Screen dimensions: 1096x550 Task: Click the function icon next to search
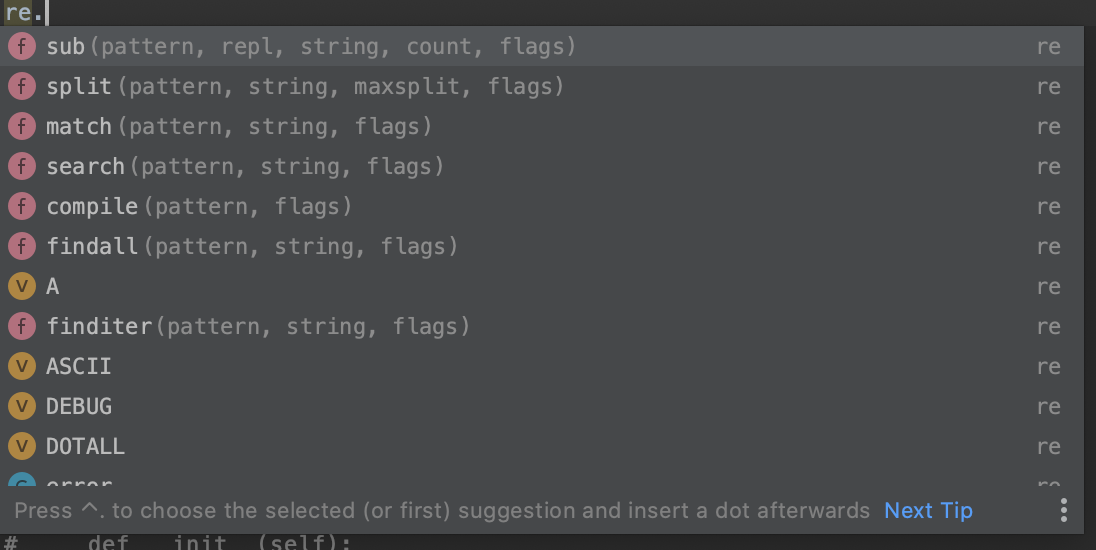point(21,167)
